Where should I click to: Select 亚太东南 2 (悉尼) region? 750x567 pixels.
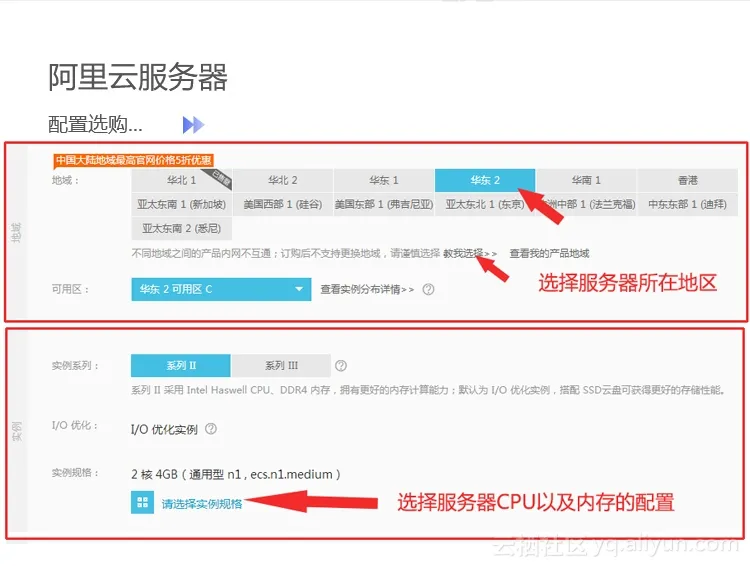(x=182, y=228)
